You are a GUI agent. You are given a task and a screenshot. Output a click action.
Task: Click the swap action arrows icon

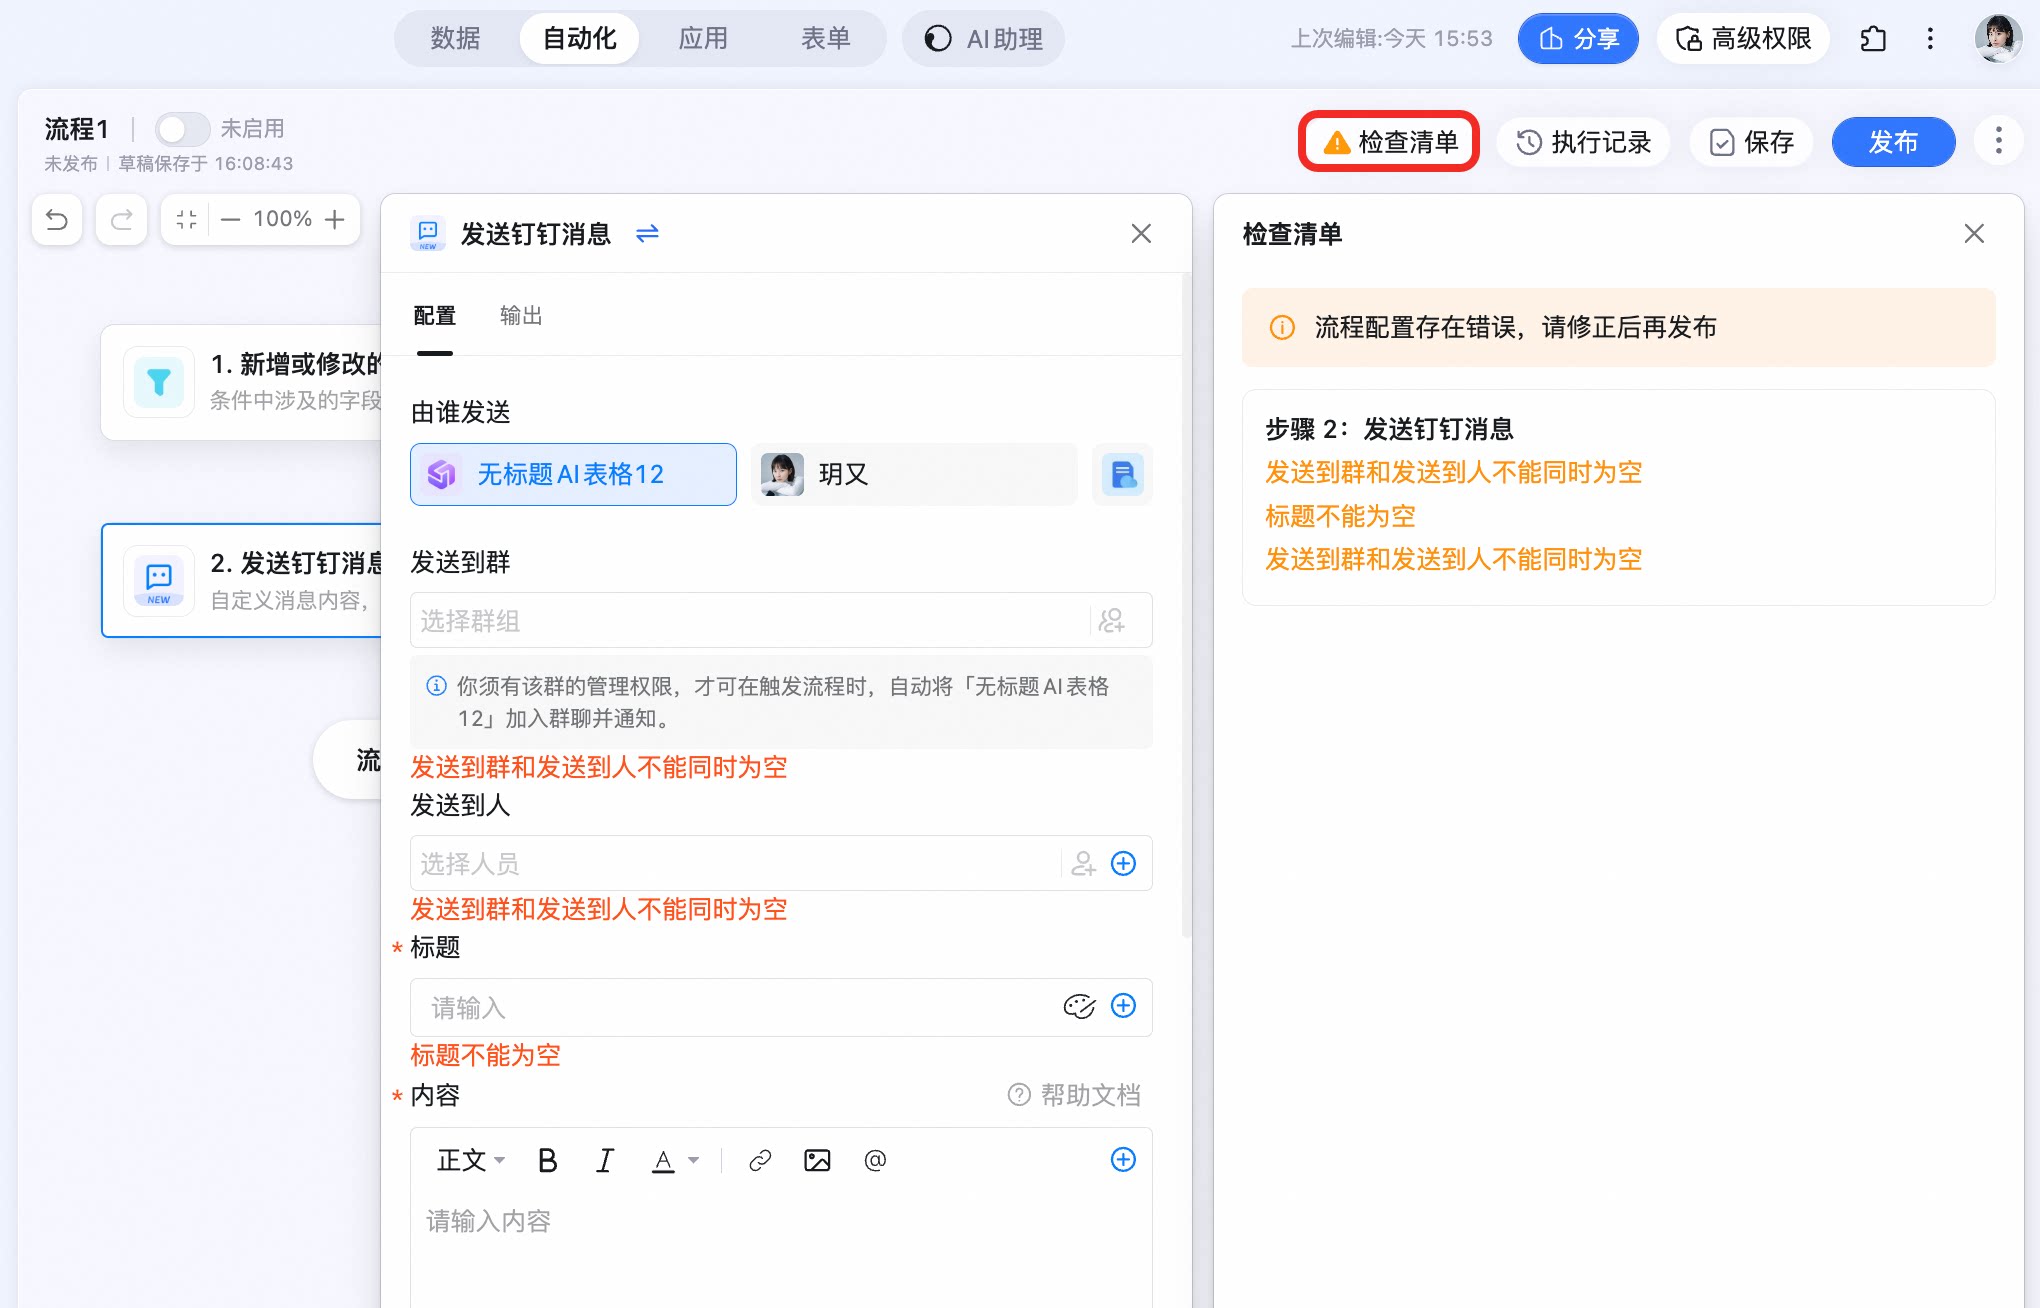point(647,233)
